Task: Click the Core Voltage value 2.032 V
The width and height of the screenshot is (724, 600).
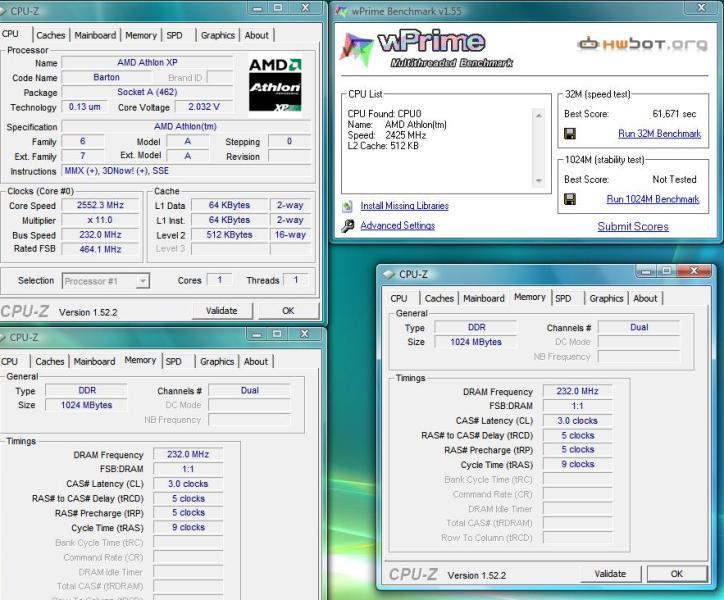Action: 204,107
